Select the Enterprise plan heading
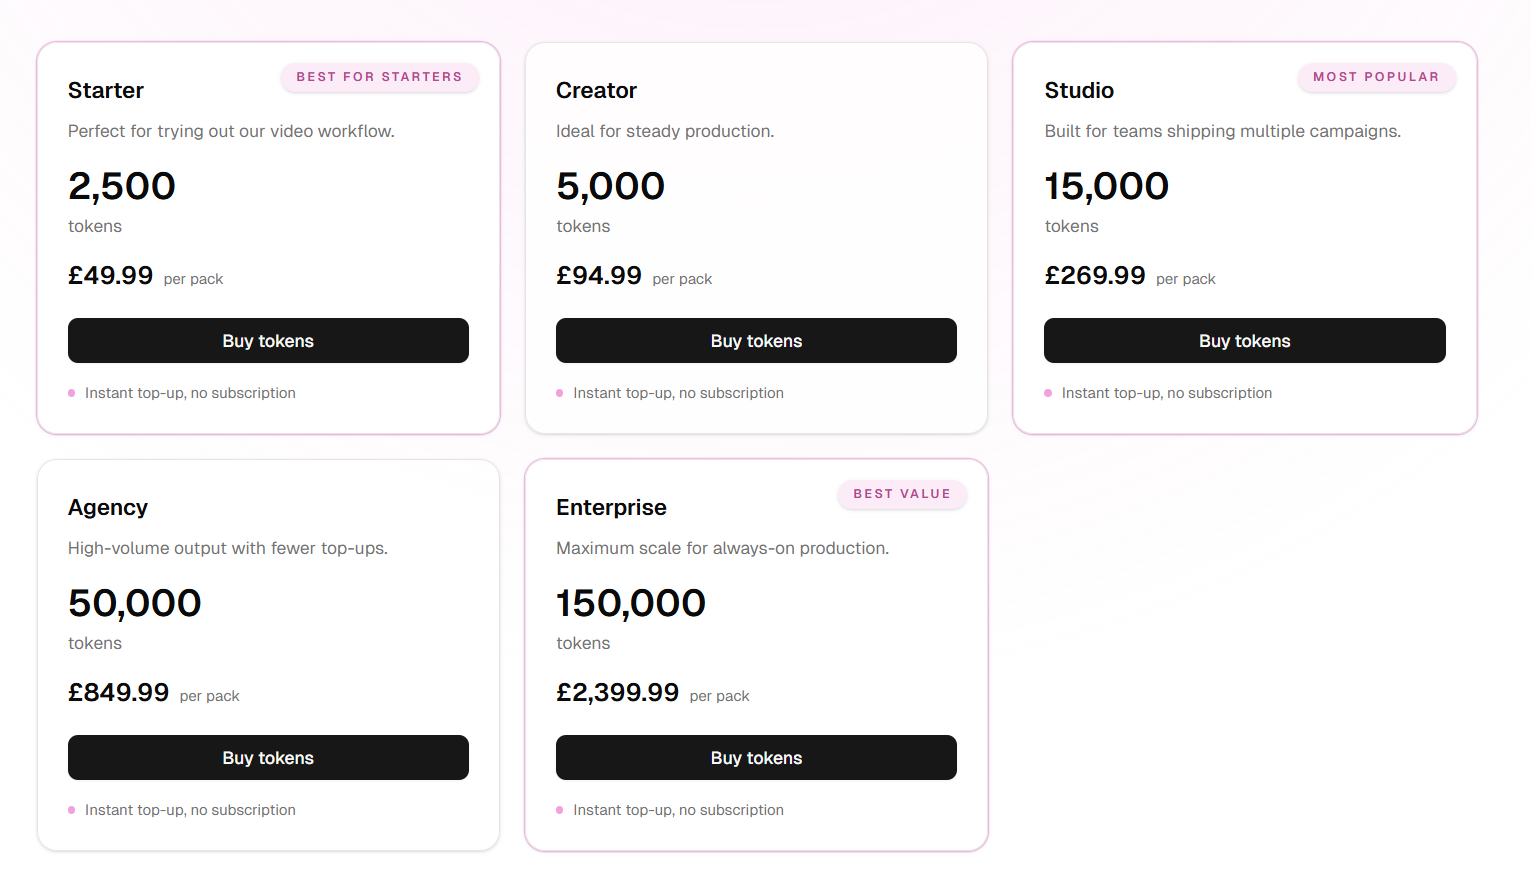This screenshot has height=892, width=1531. 611,508
